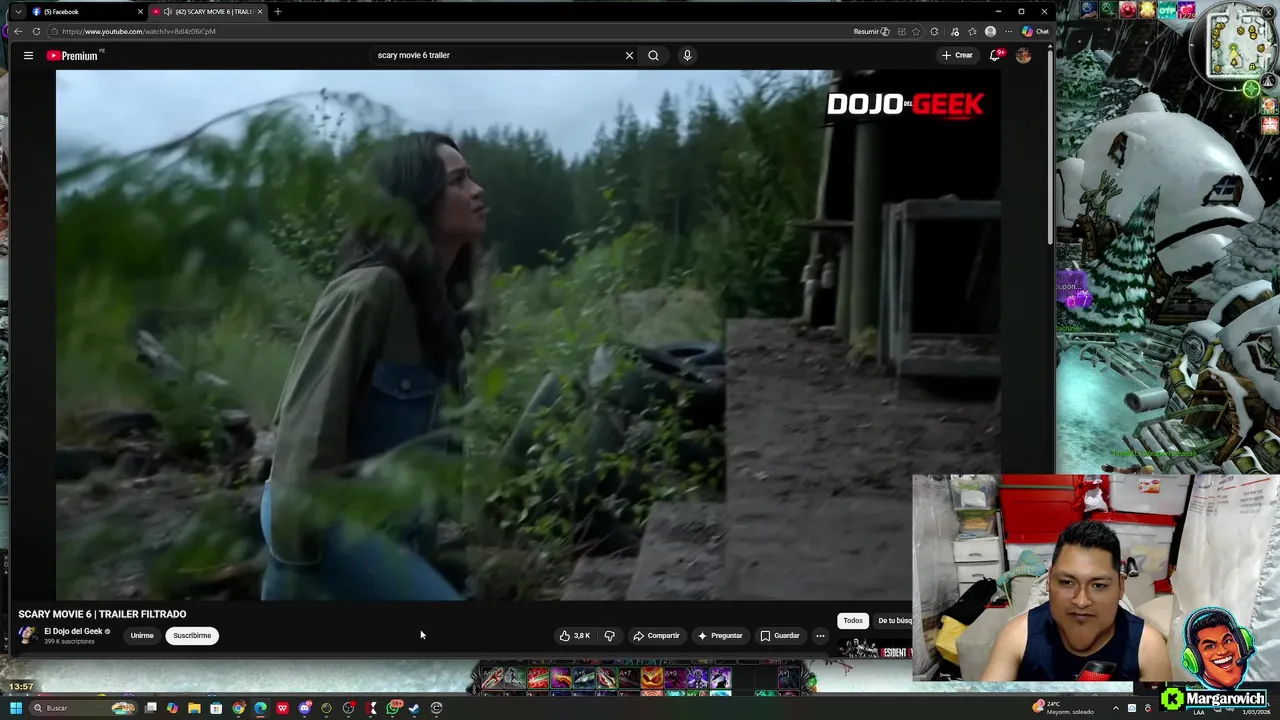Click the browser address bar URL
The height and width of the screenshot is (720, 1280).
click(138, 31)
